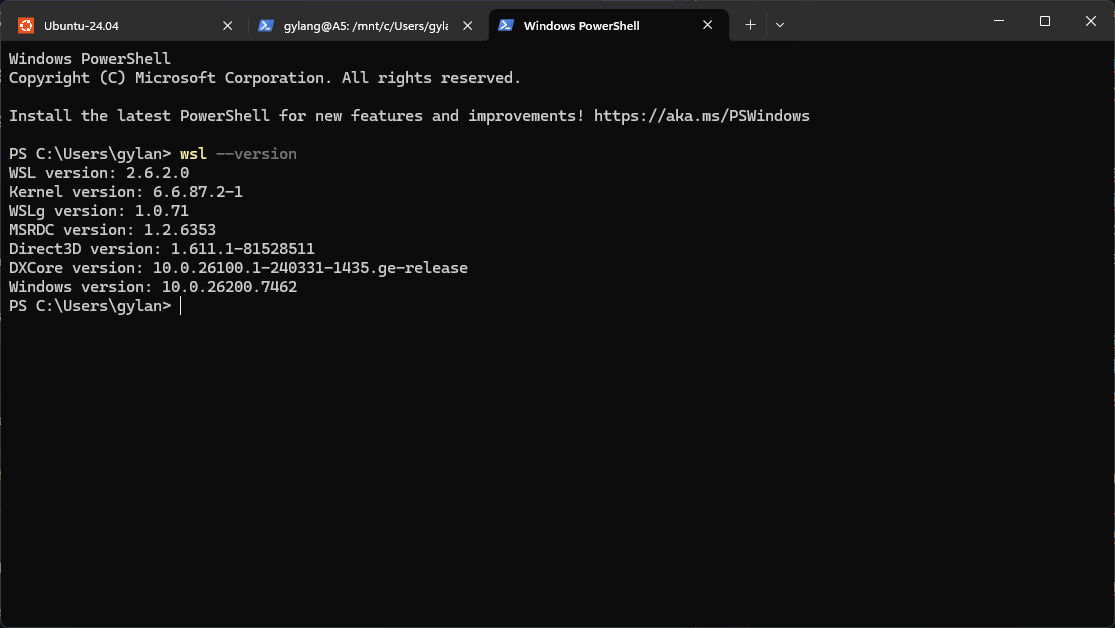Minimize the terminal window

(998, 21)
